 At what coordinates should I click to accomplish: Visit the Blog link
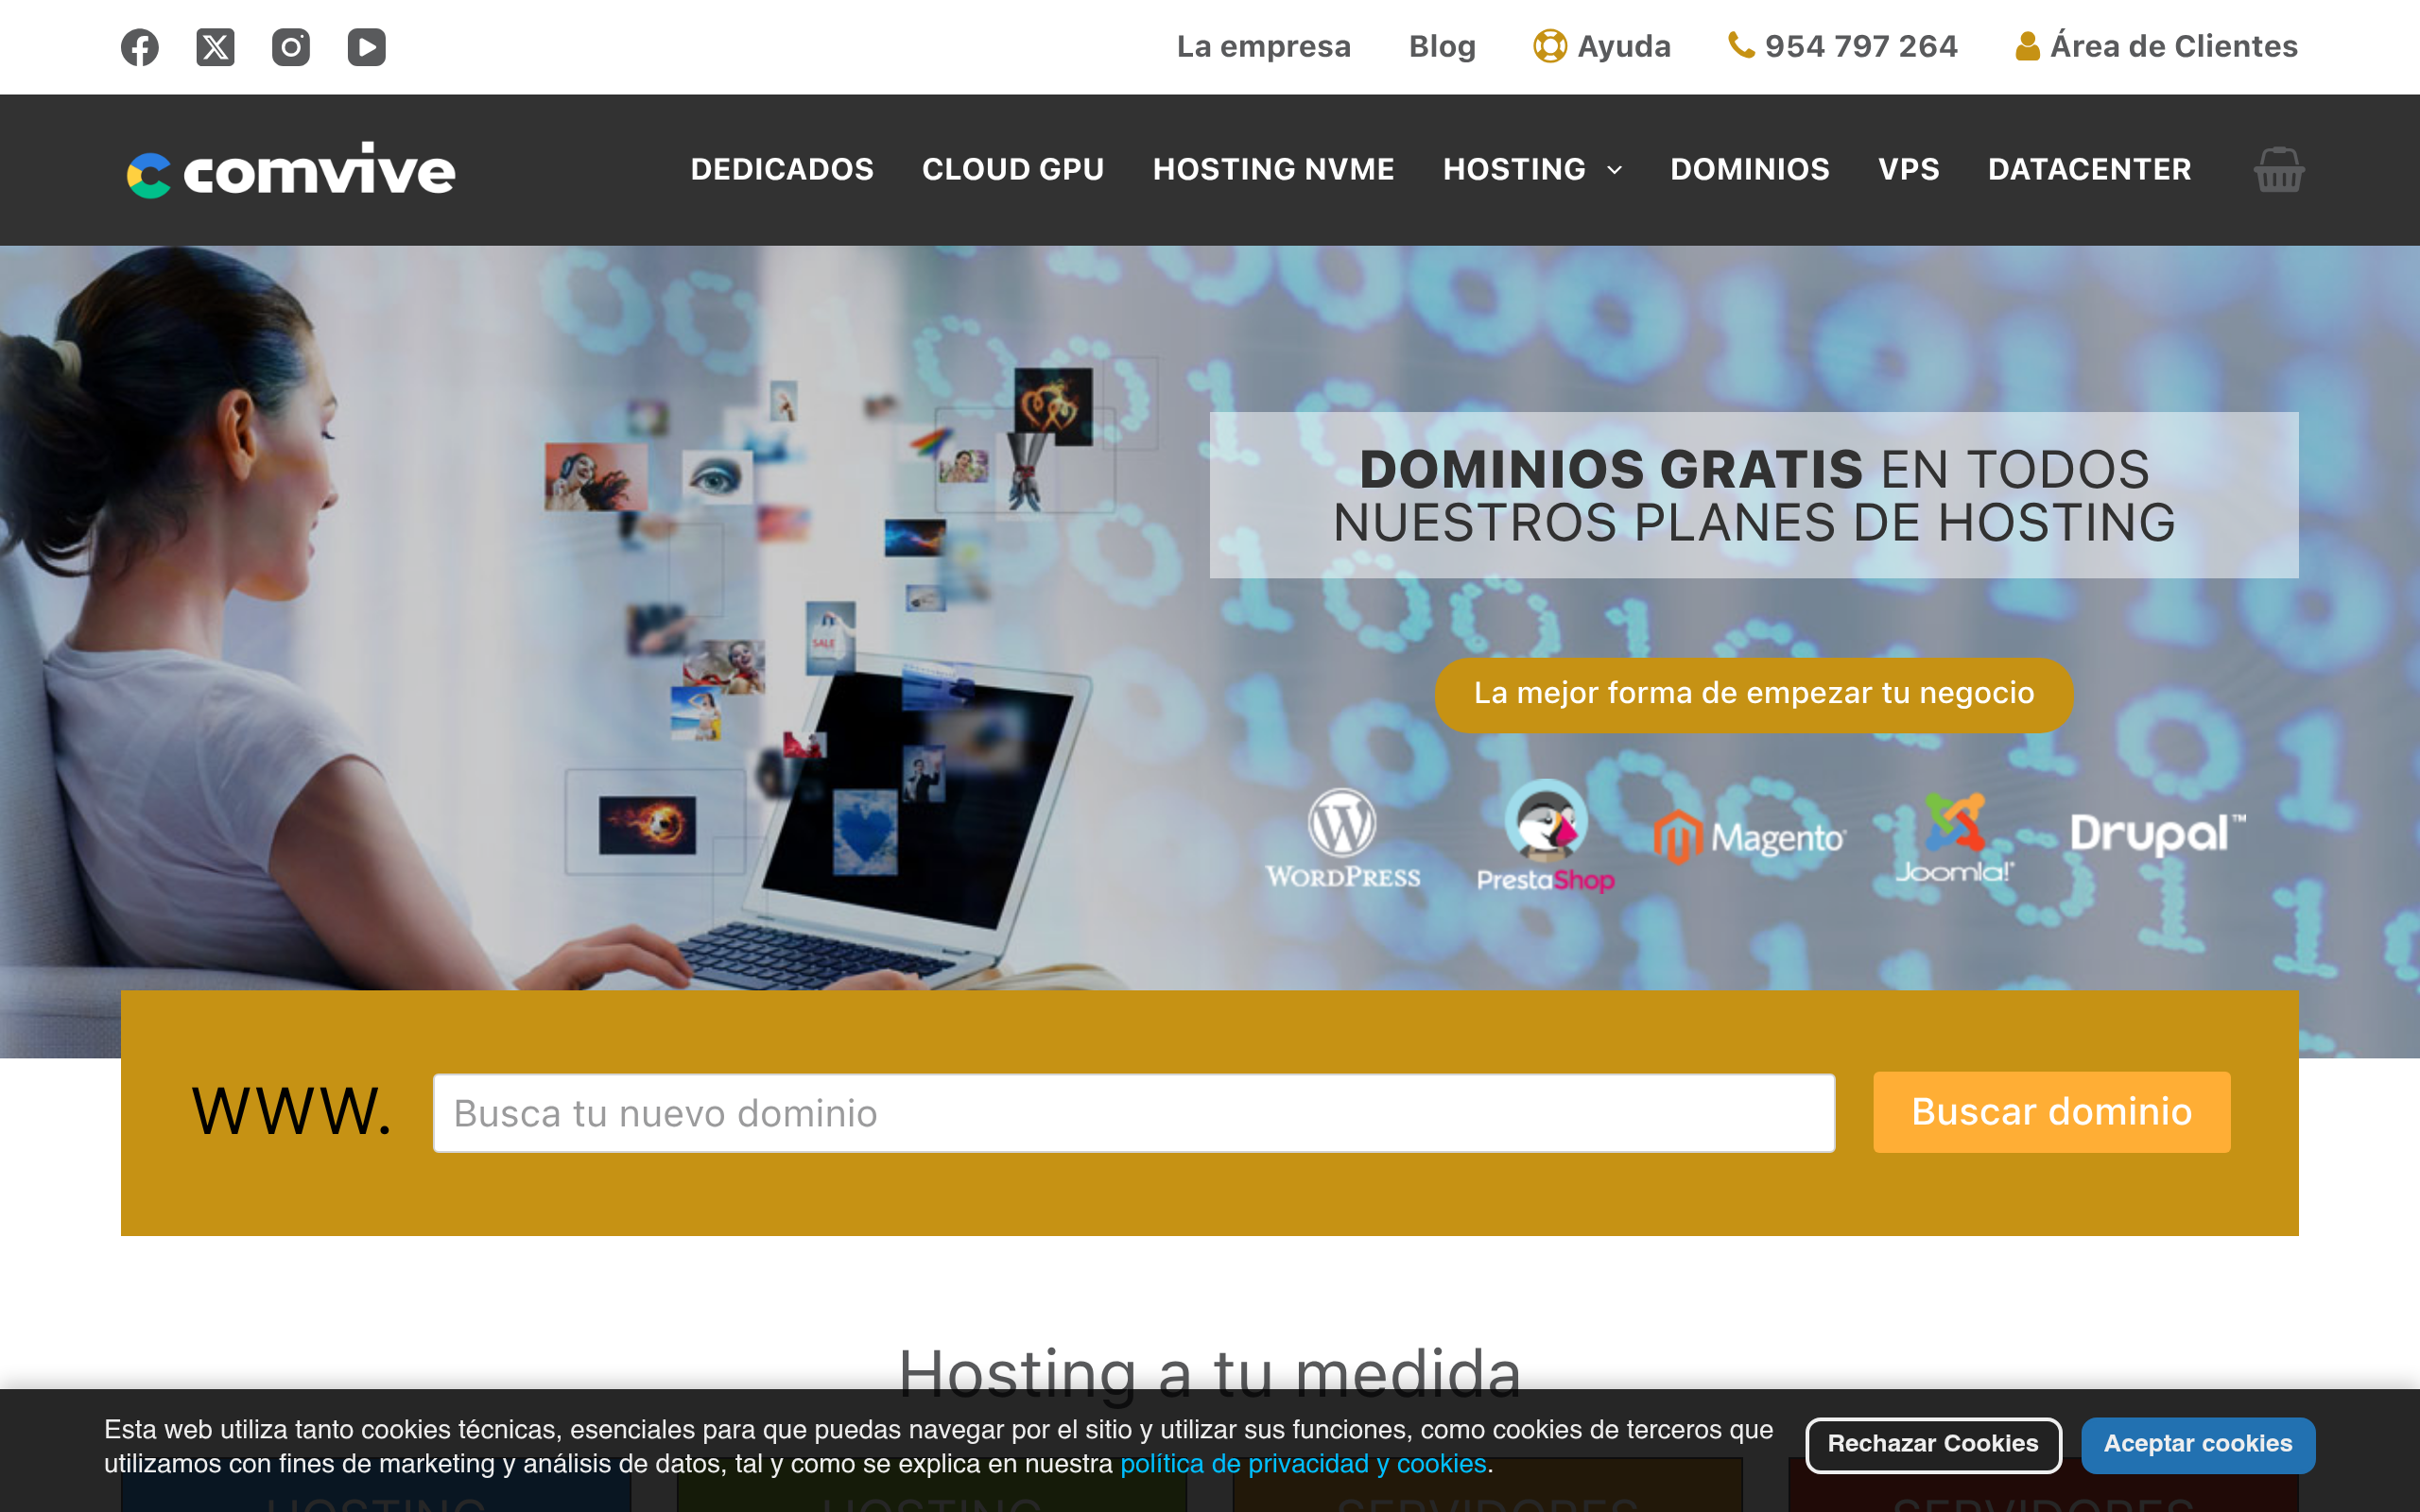[1442, 46]
